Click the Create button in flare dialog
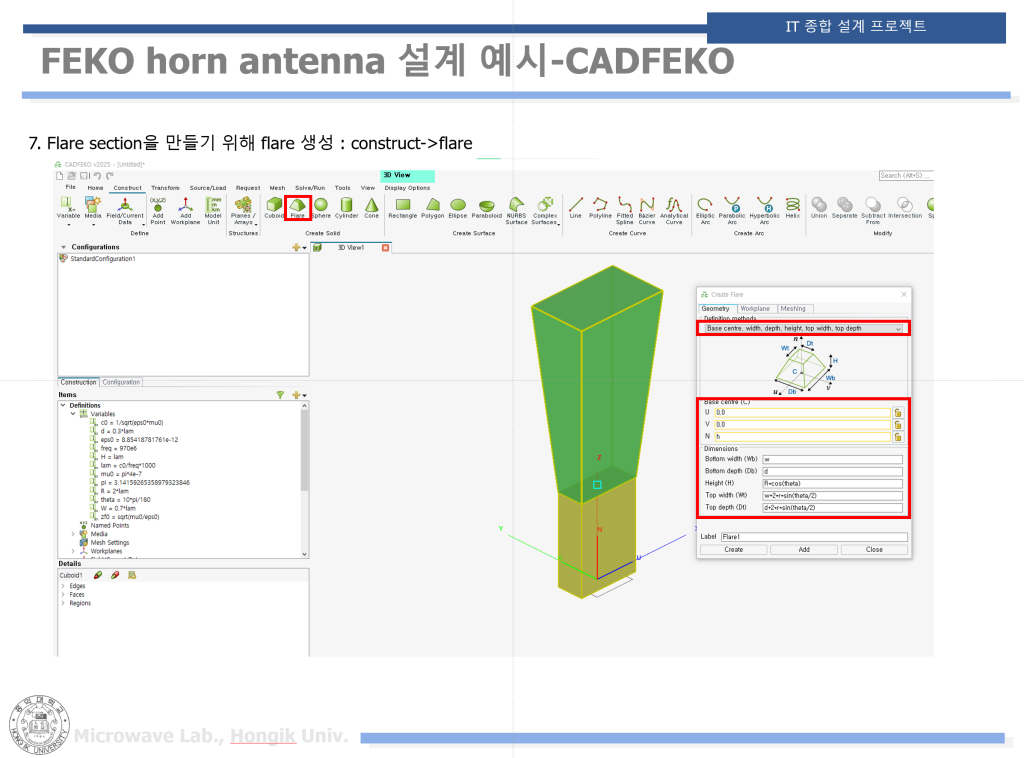 click(x=734, y=550)
